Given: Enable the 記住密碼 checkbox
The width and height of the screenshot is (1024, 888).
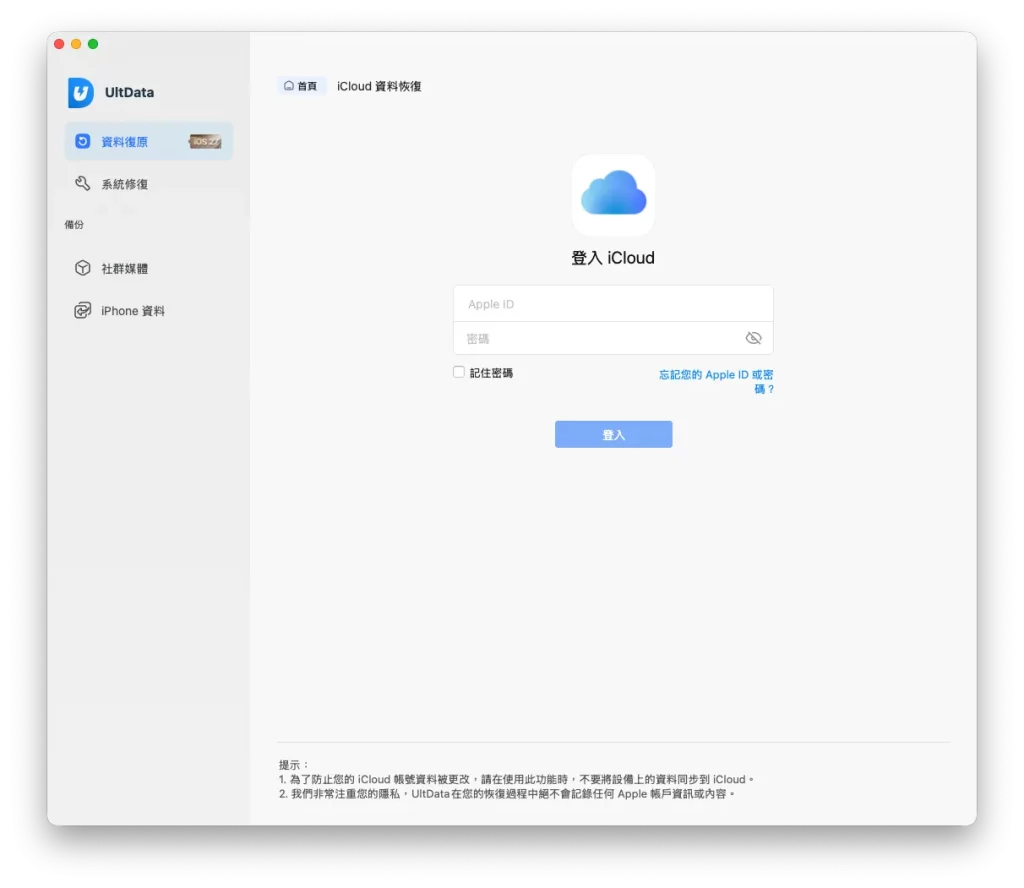Looking at the screenshot, I should [x=459, y=372].
